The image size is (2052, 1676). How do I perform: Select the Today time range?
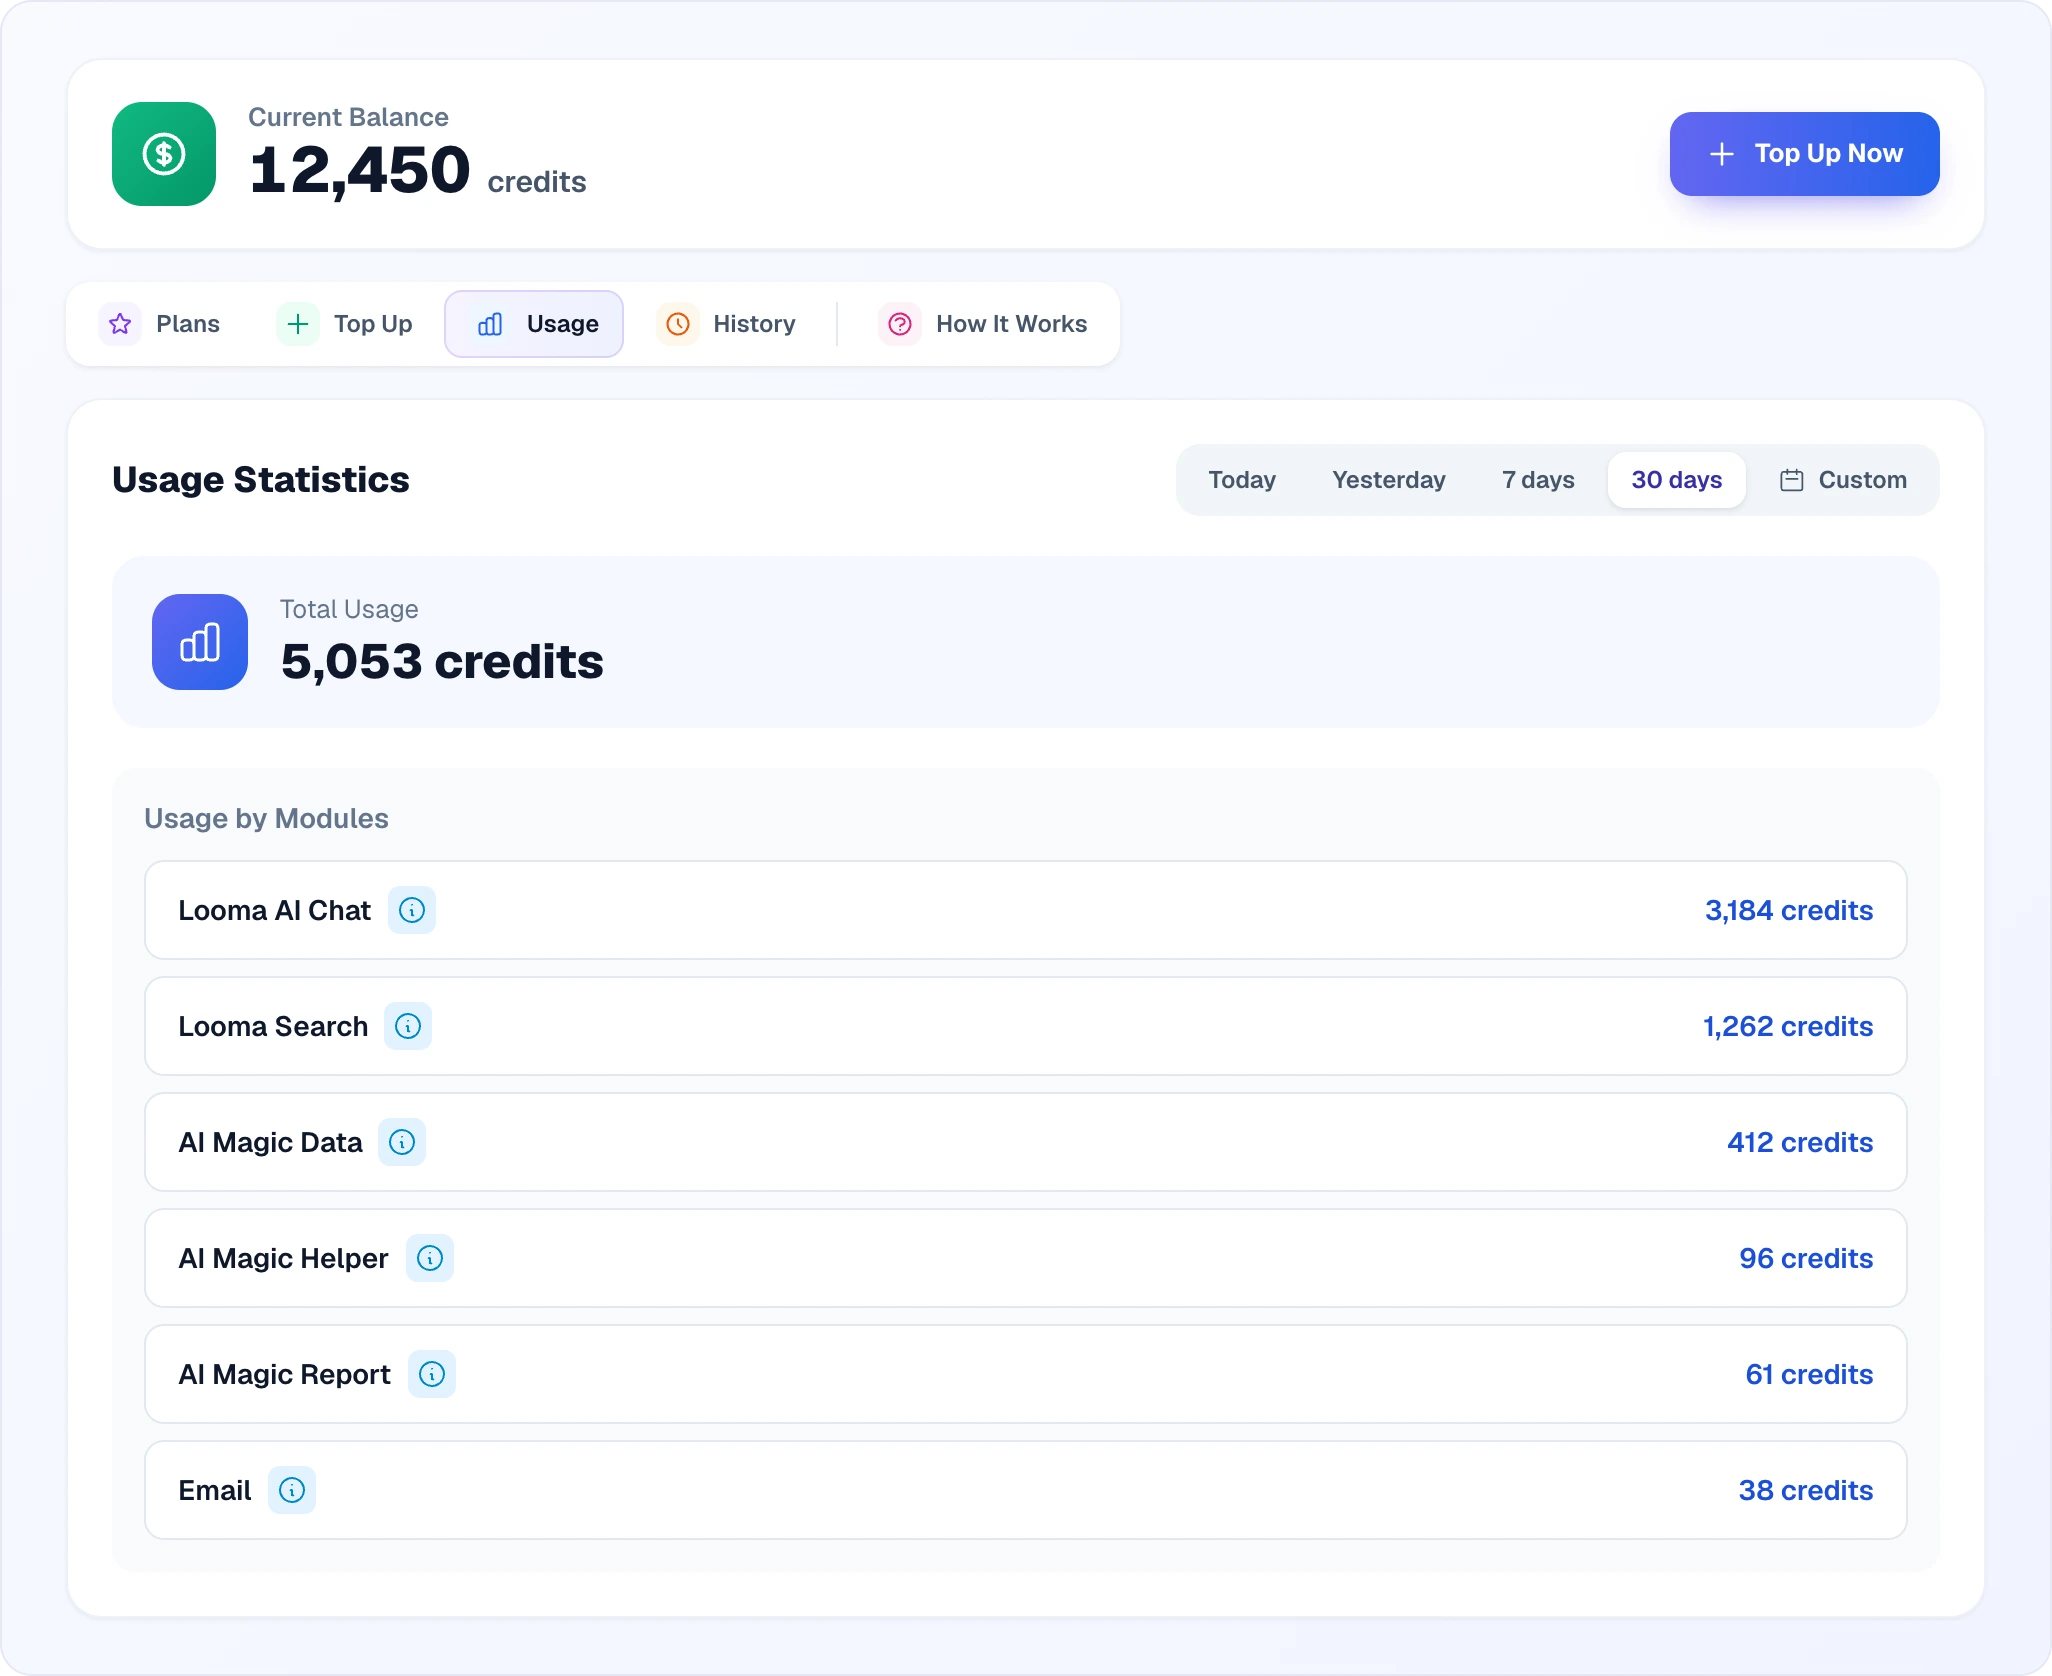click(x=1242, y=480)
